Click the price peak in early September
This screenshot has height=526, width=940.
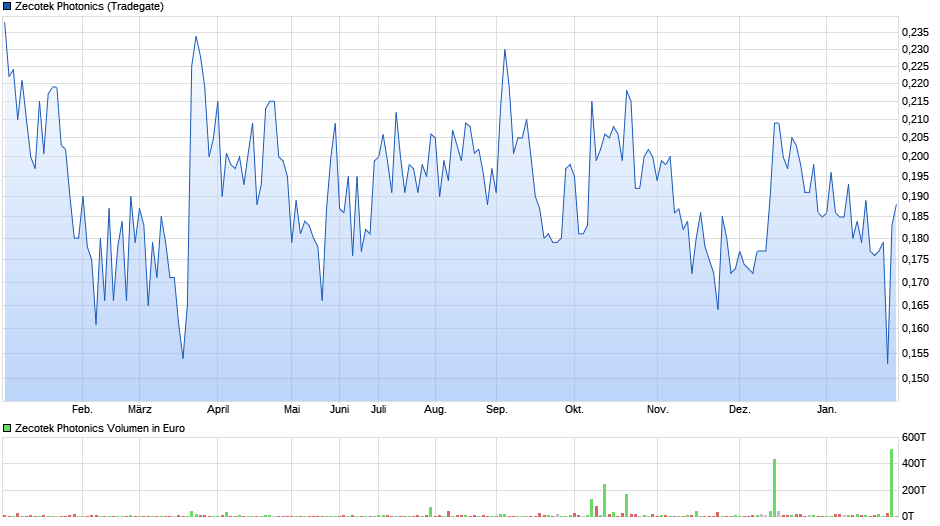point(505,50)
